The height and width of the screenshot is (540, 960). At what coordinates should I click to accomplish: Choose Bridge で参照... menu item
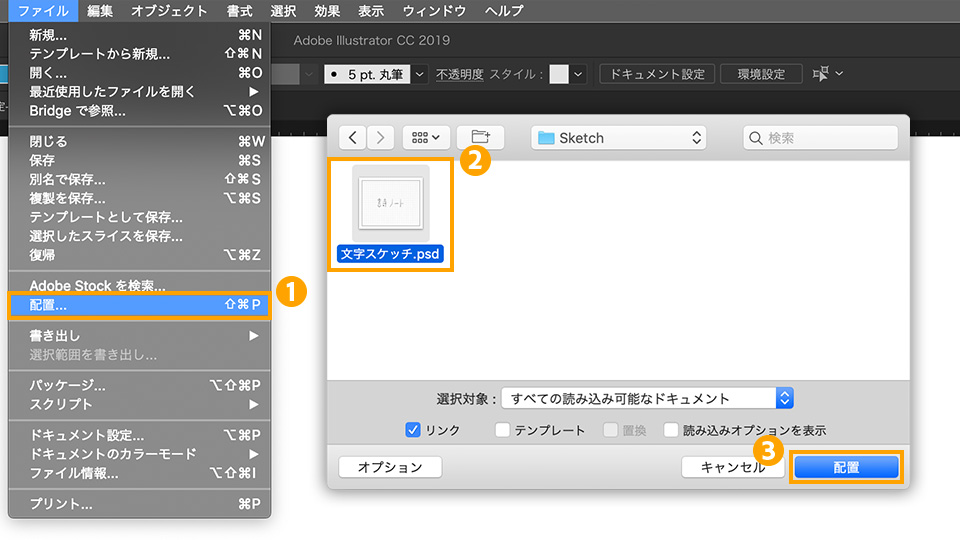[140, 111]
